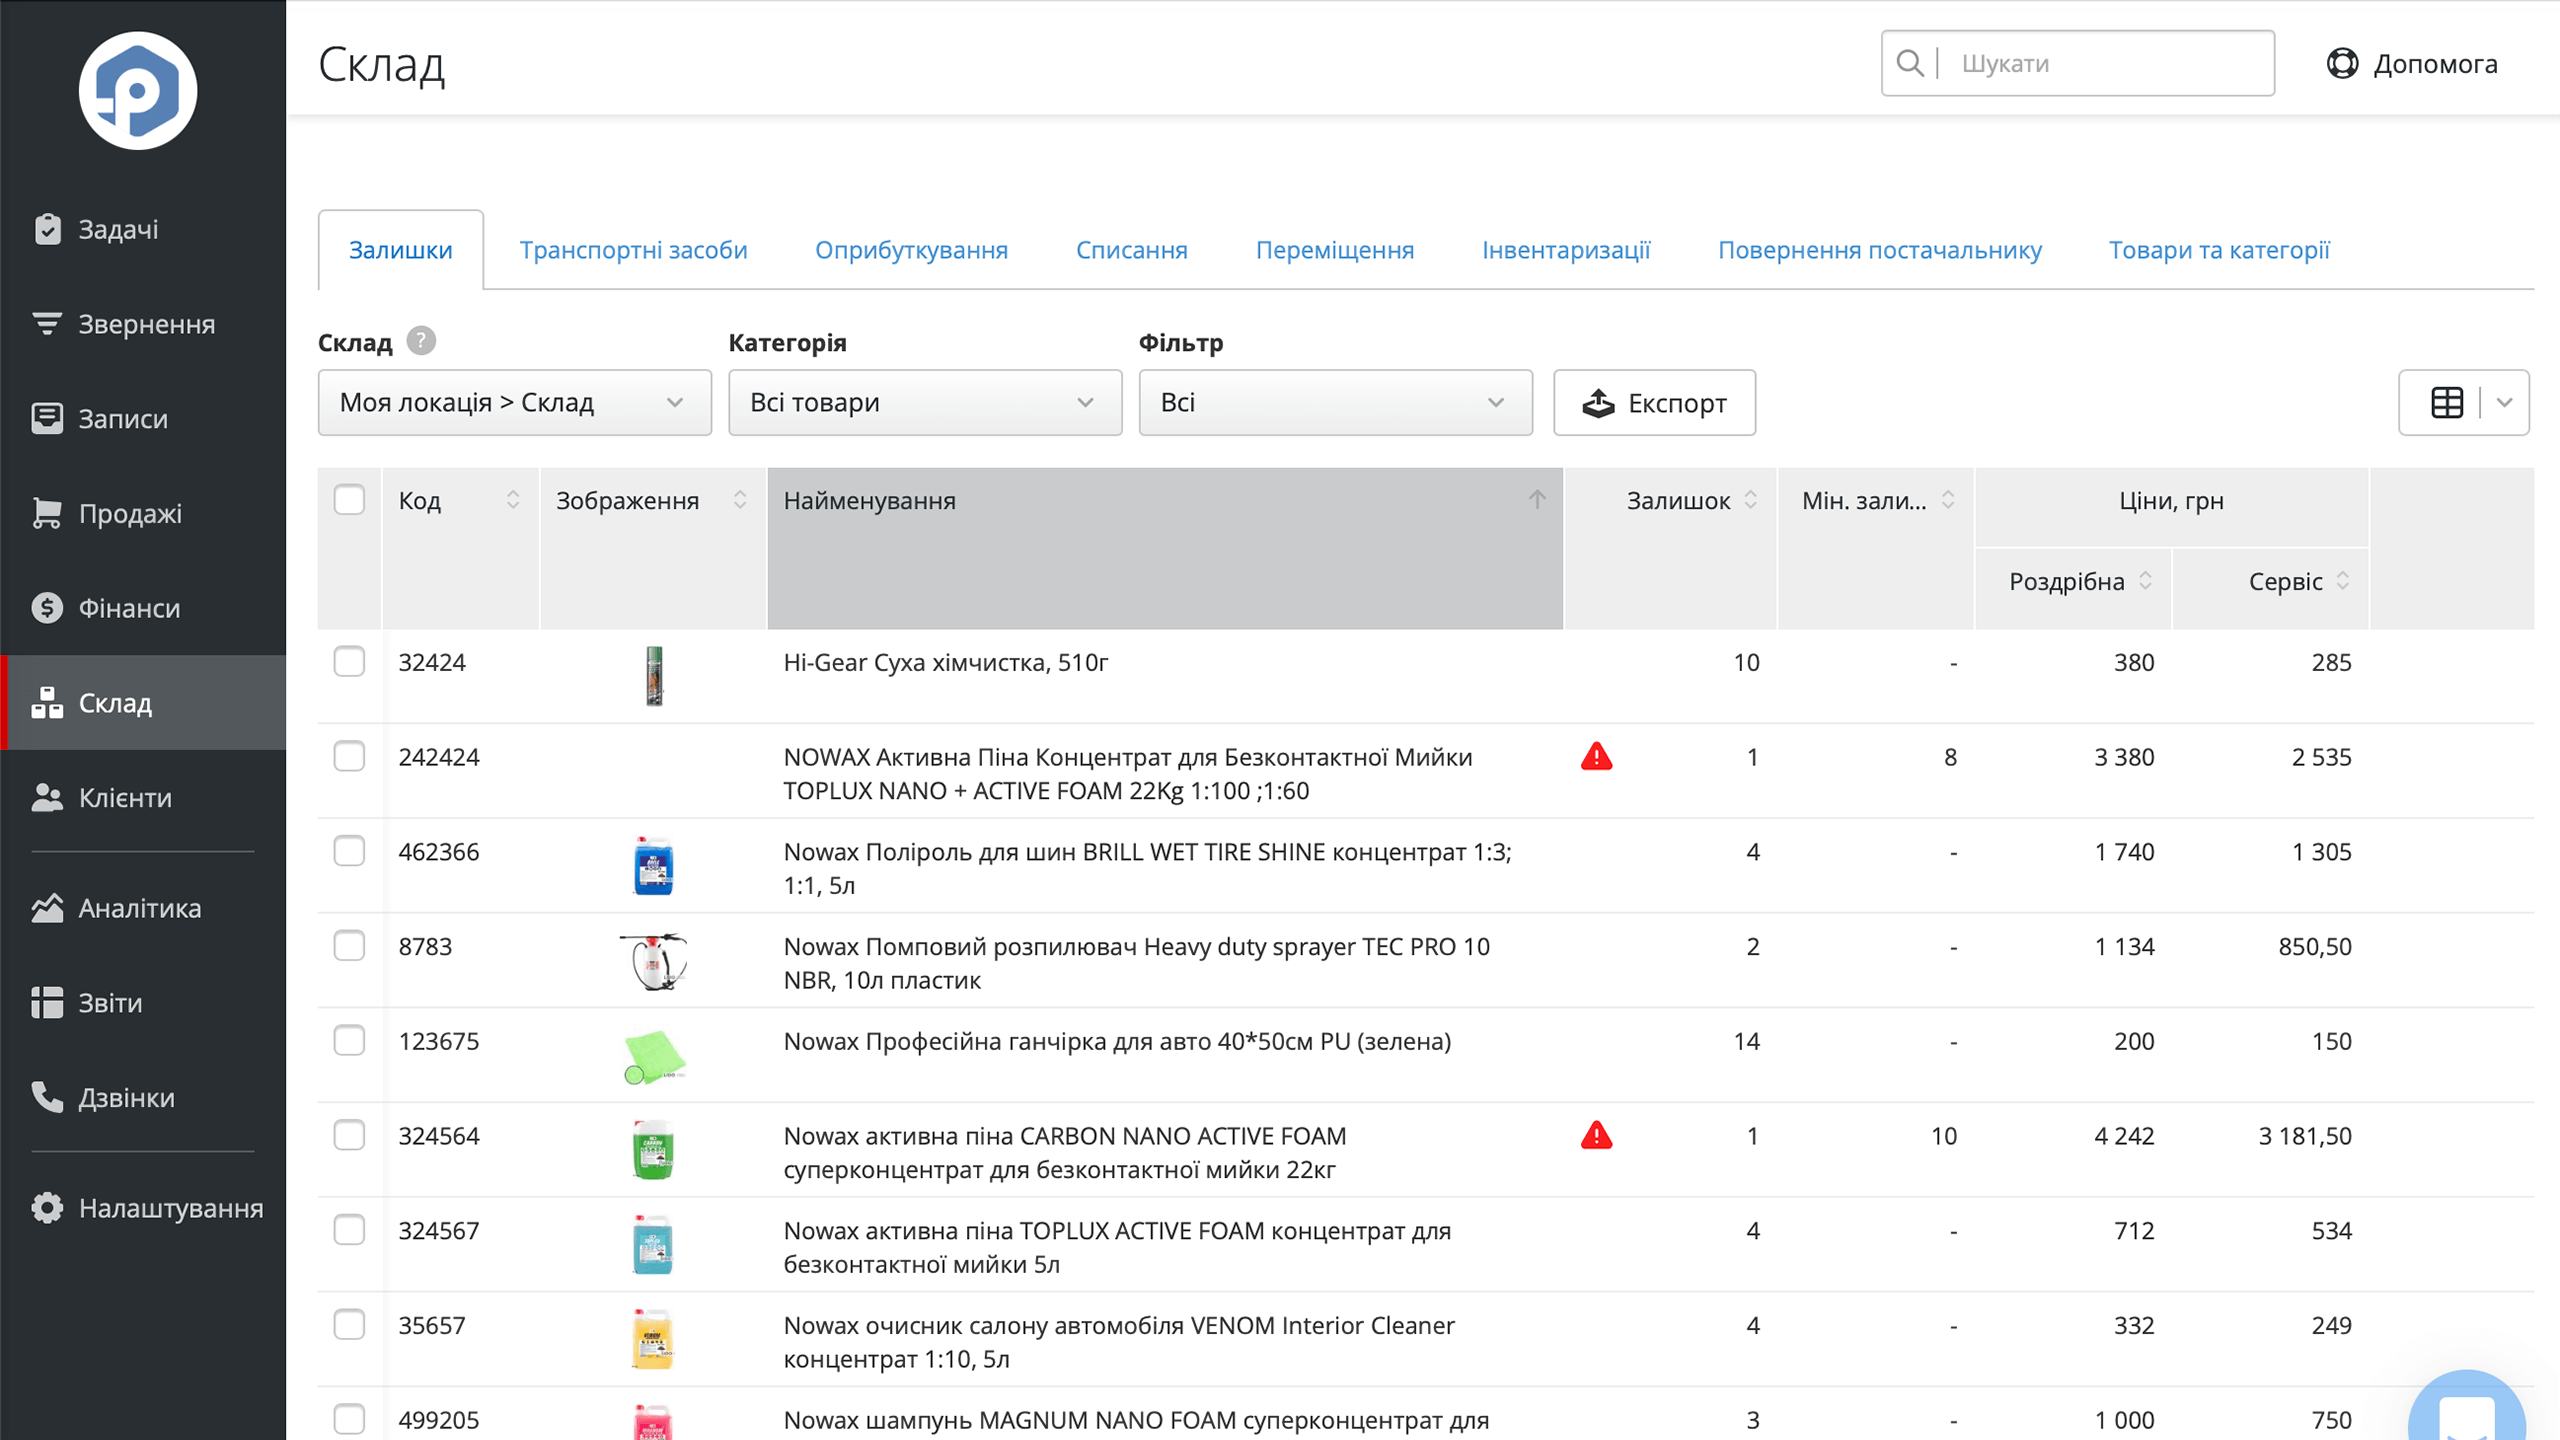This screenshot has height=1440, width=2560.
Task: Open the chat widget bubble
Action: [2467, 1408]
